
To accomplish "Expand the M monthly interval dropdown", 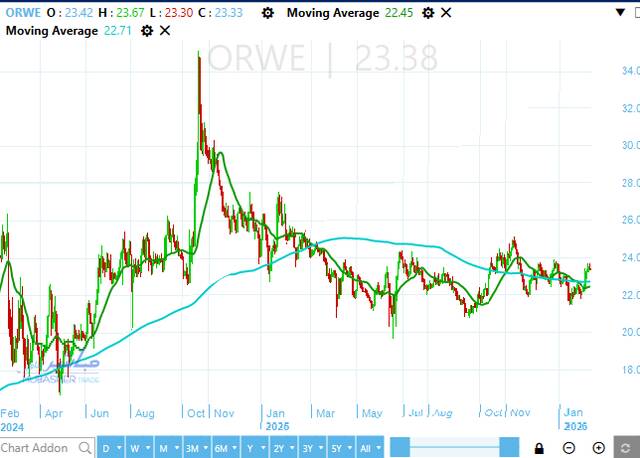I will [x=167, y=447].
